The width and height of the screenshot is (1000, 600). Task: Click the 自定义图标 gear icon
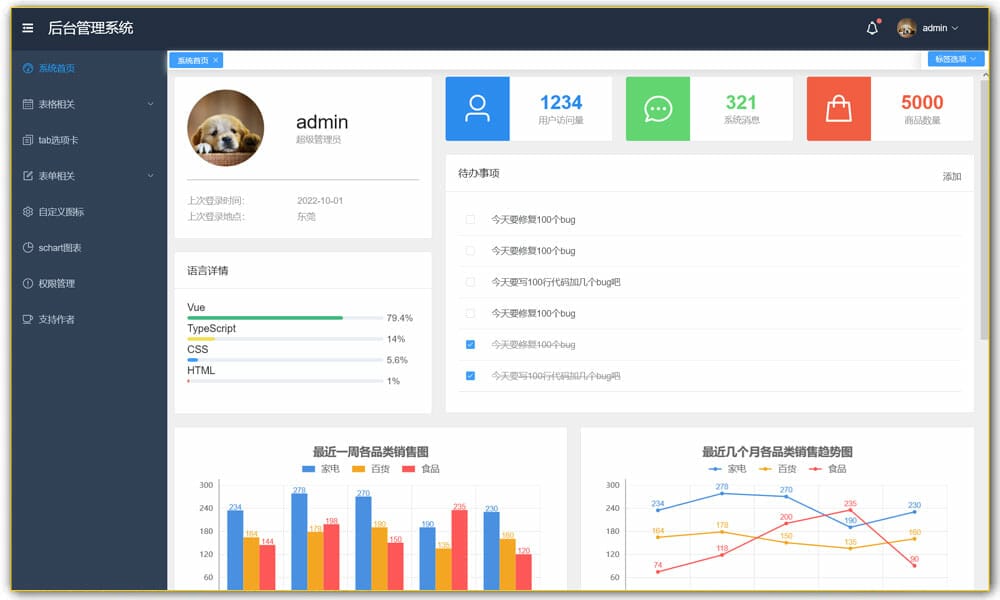[27, 212]
